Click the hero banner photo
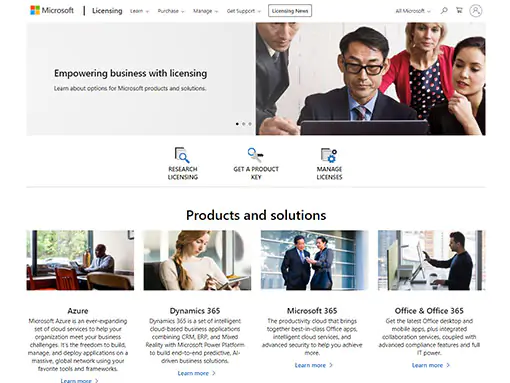This screenshot has width=510, height=383. (x=371, y=79)
